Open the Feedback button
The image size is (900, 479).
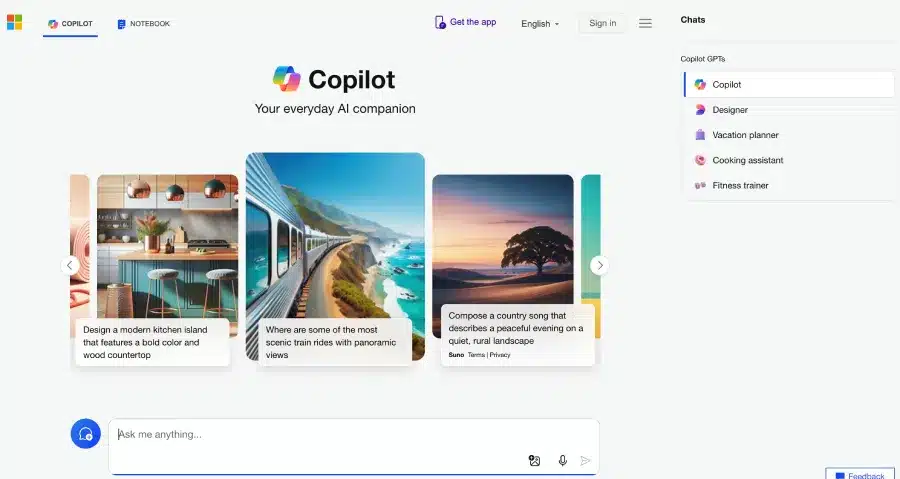[860, 474]
